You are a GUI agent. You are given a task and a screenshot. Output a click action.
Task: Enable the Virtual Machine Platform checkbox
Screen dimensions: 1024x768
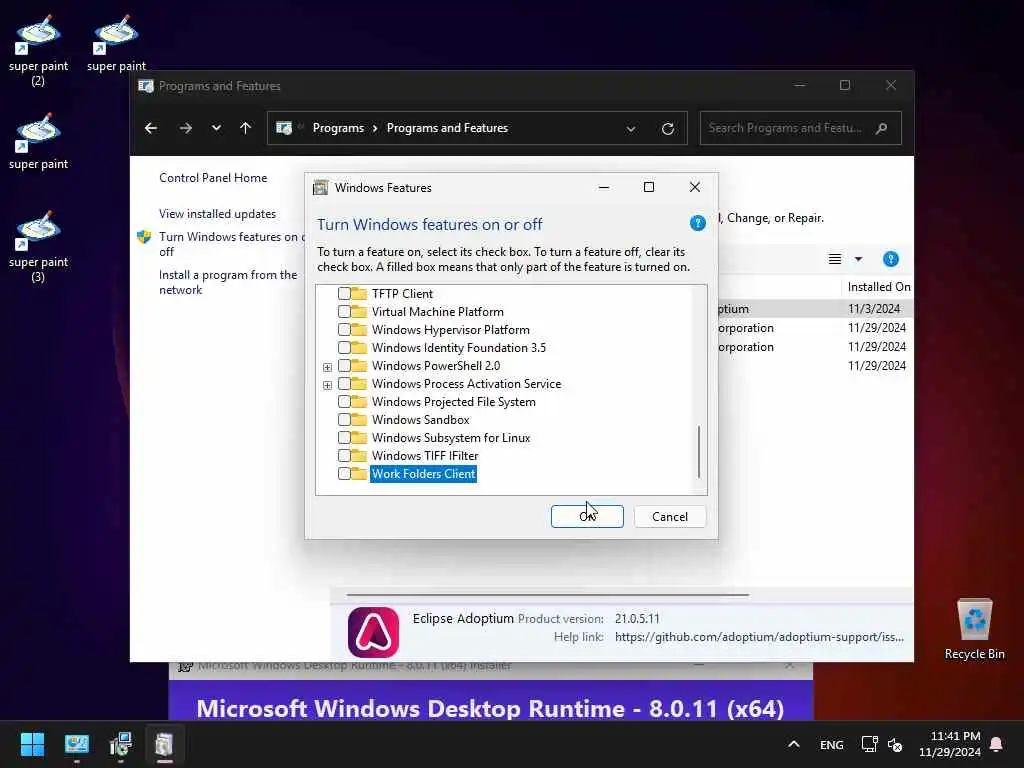pyautogui.click(x=344, y=312)
